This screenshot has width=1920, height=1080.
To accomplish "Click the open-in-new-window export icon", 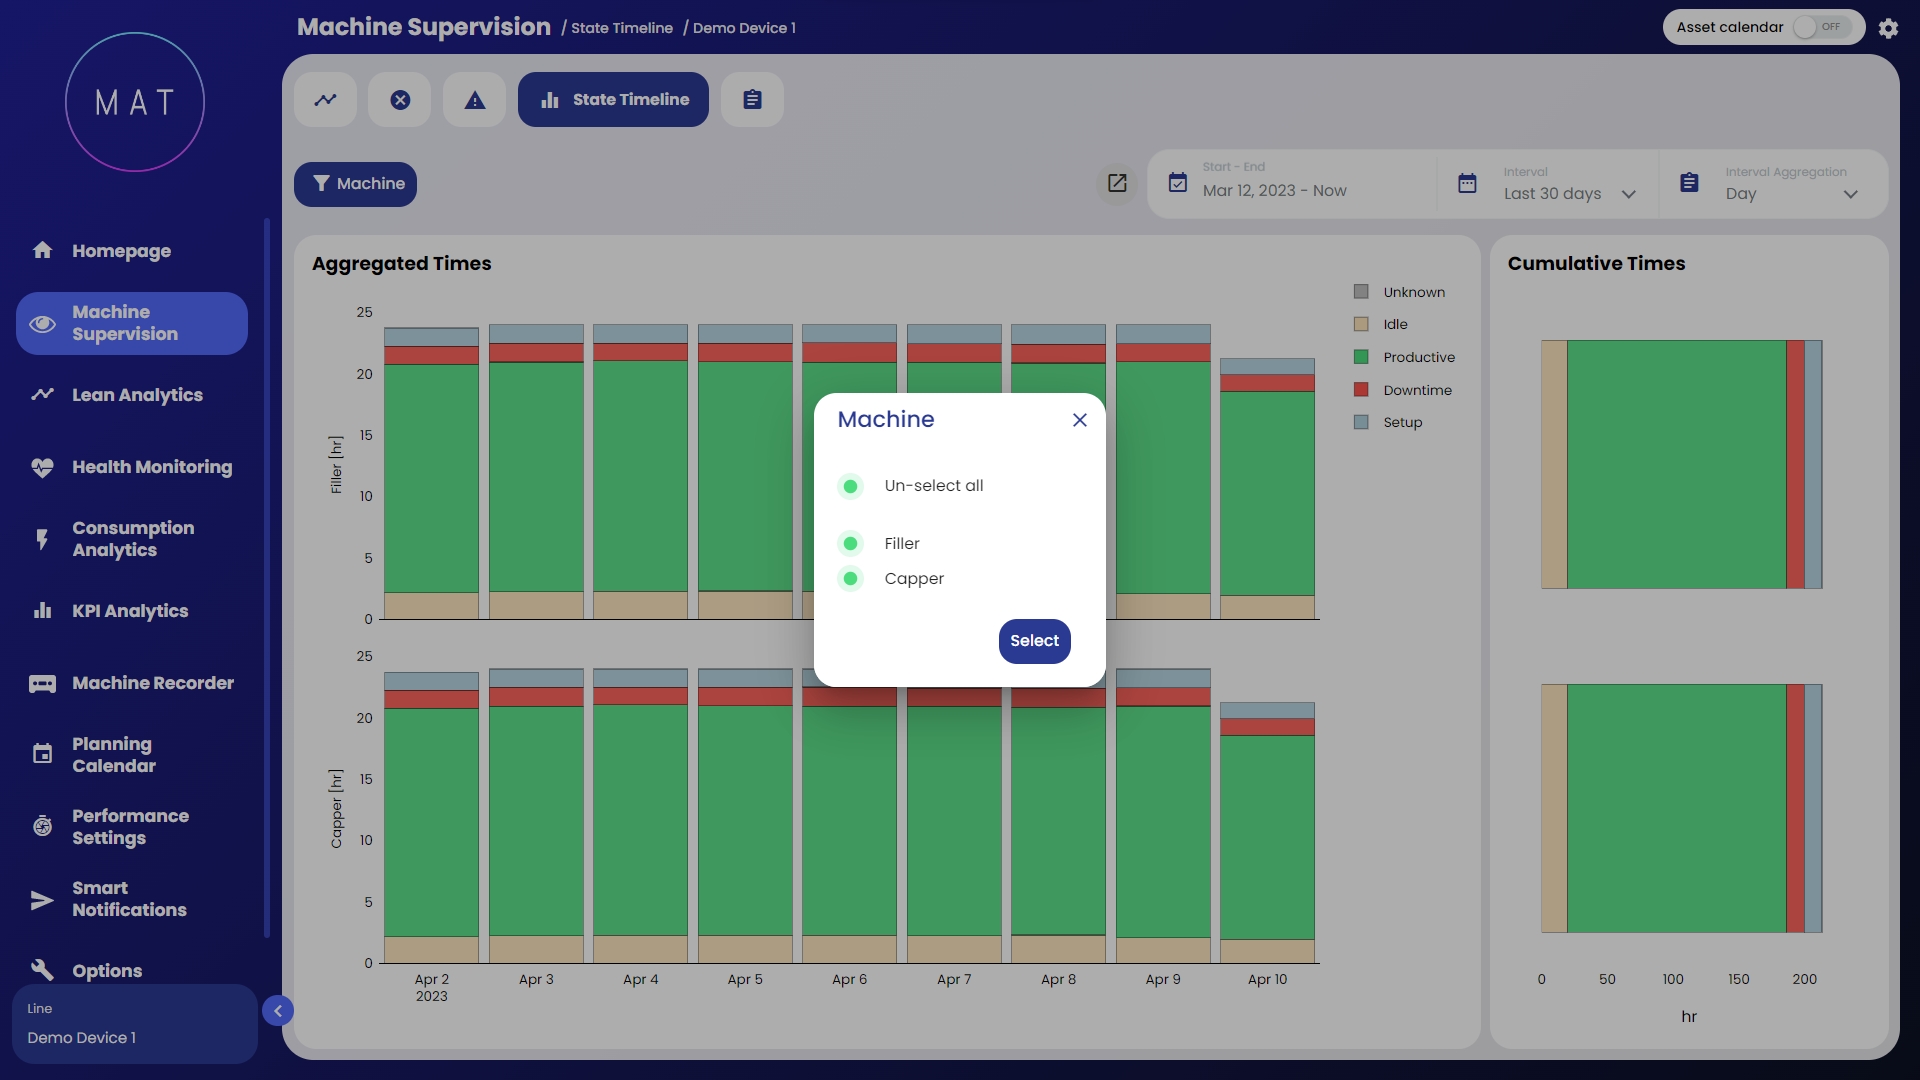I will click(x=1117, y=183).
